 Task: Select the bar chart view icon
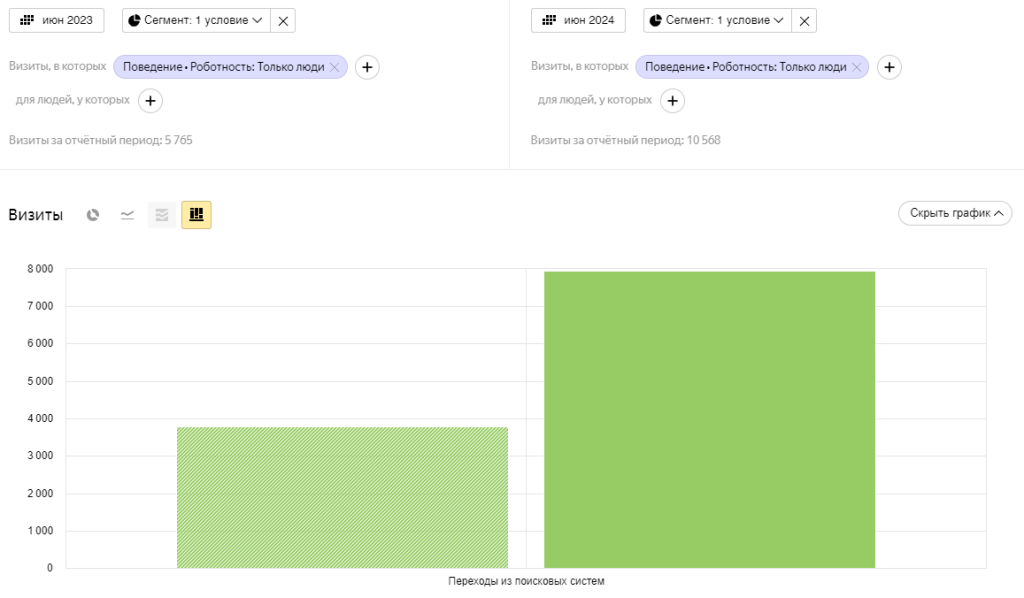tap(196, 215)
